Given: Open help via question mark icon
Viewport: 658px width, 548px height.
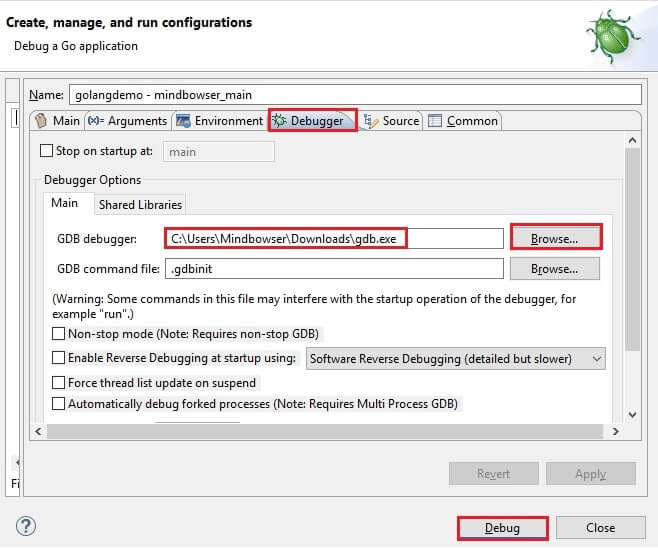Looking at the screenshot, I should tap(26, 526).
